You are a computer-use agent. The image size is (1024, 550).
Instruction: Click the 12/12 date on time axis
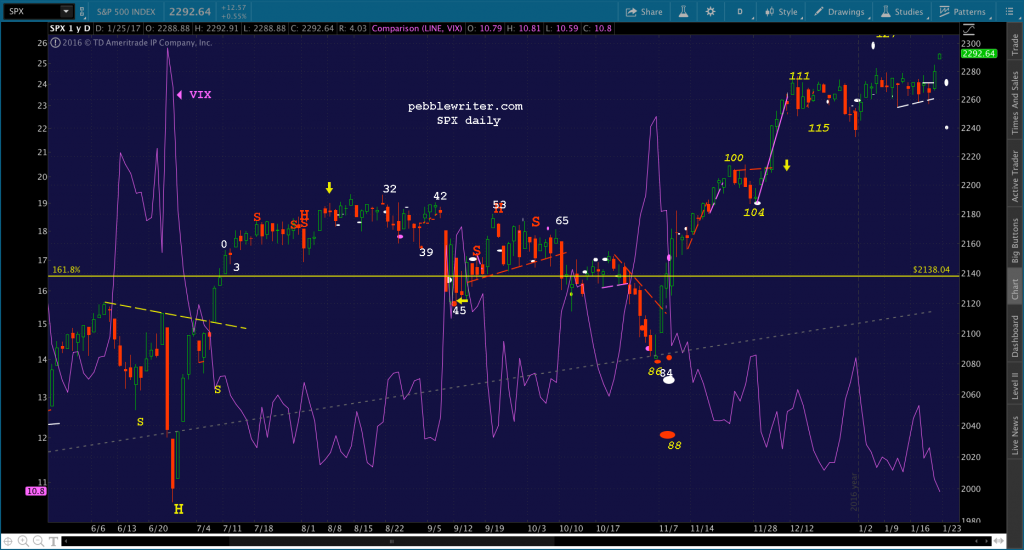pos(801,528)
